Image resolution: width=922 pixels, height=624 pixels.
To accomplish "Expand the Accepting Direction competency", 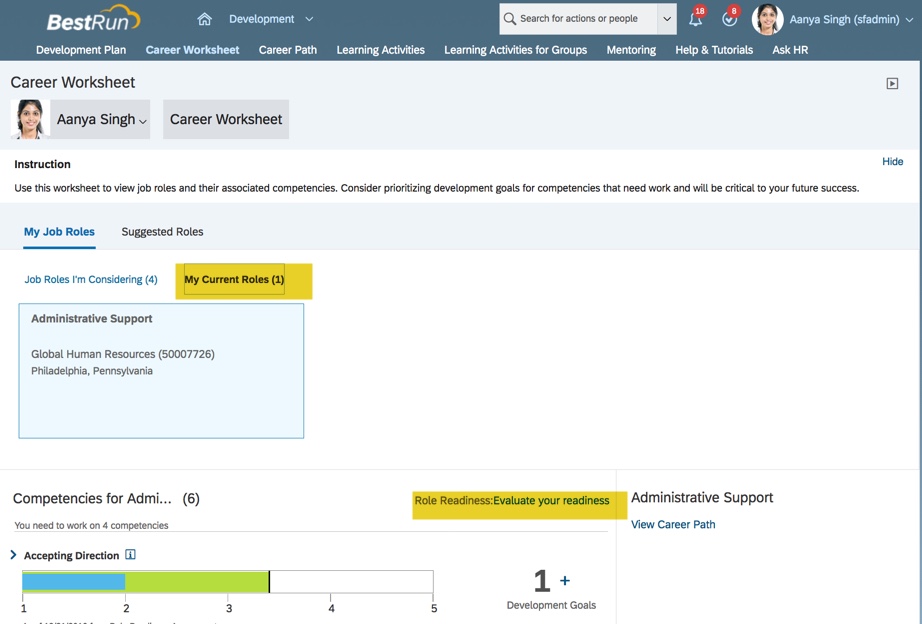I will click(13, 555).
